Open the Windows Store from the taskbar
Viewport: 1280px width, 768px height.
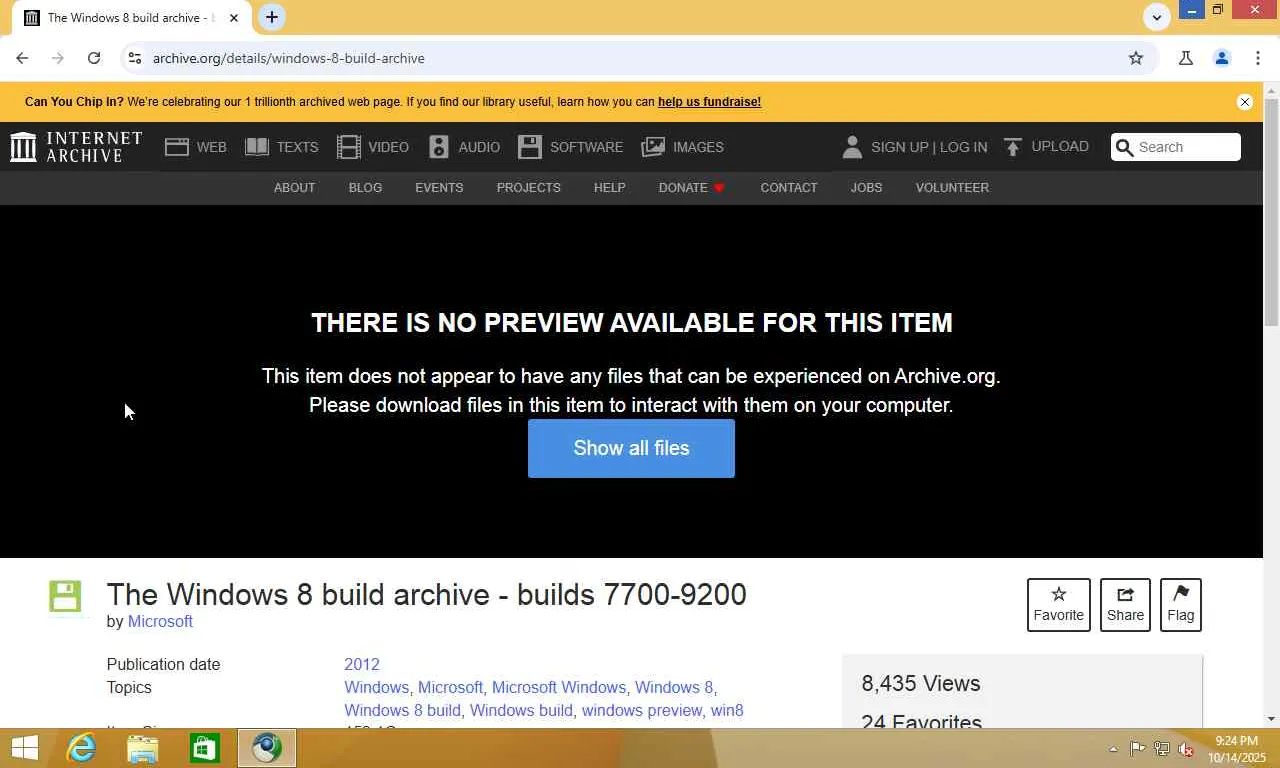[x=205, y=748]
